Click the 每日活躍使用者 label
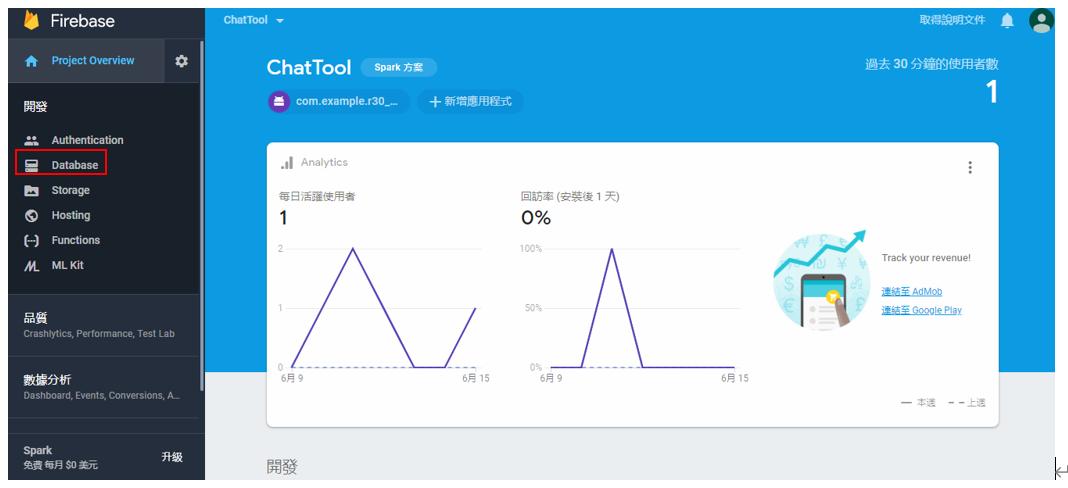1068x488 pixels. pos(317,196)
